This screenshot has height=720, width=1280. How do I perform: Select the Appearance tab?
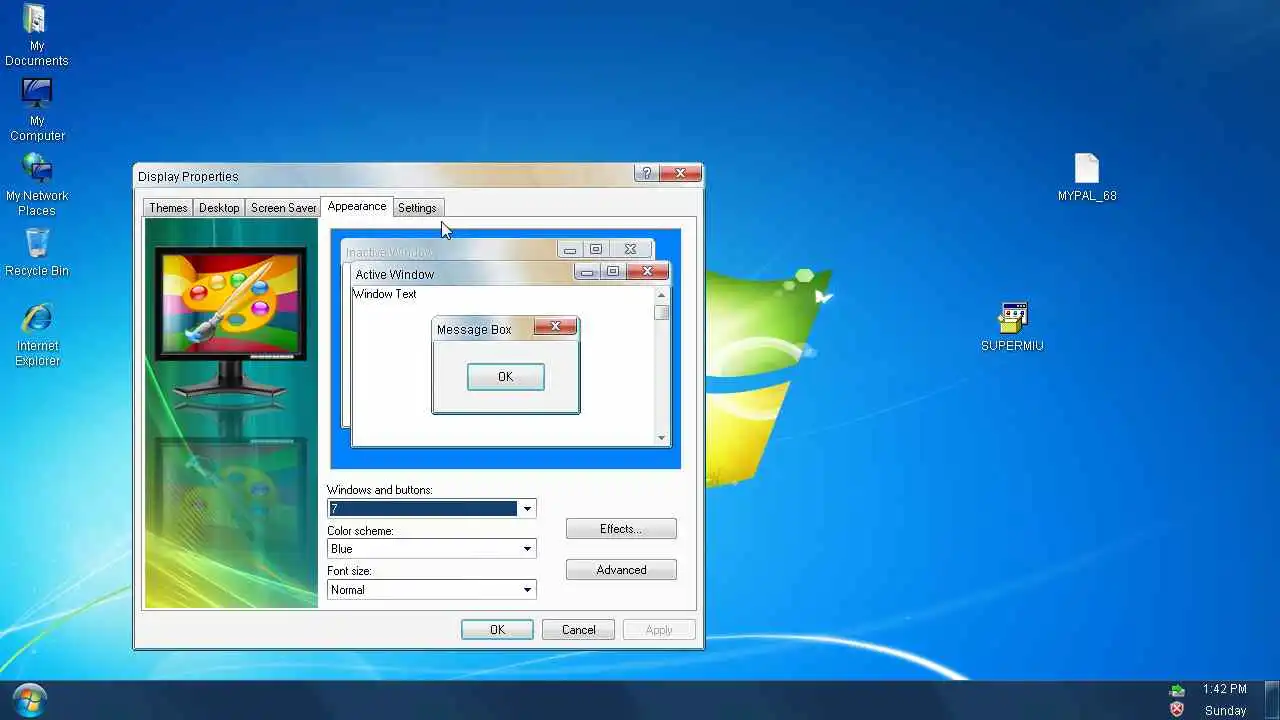coord(357,206)
